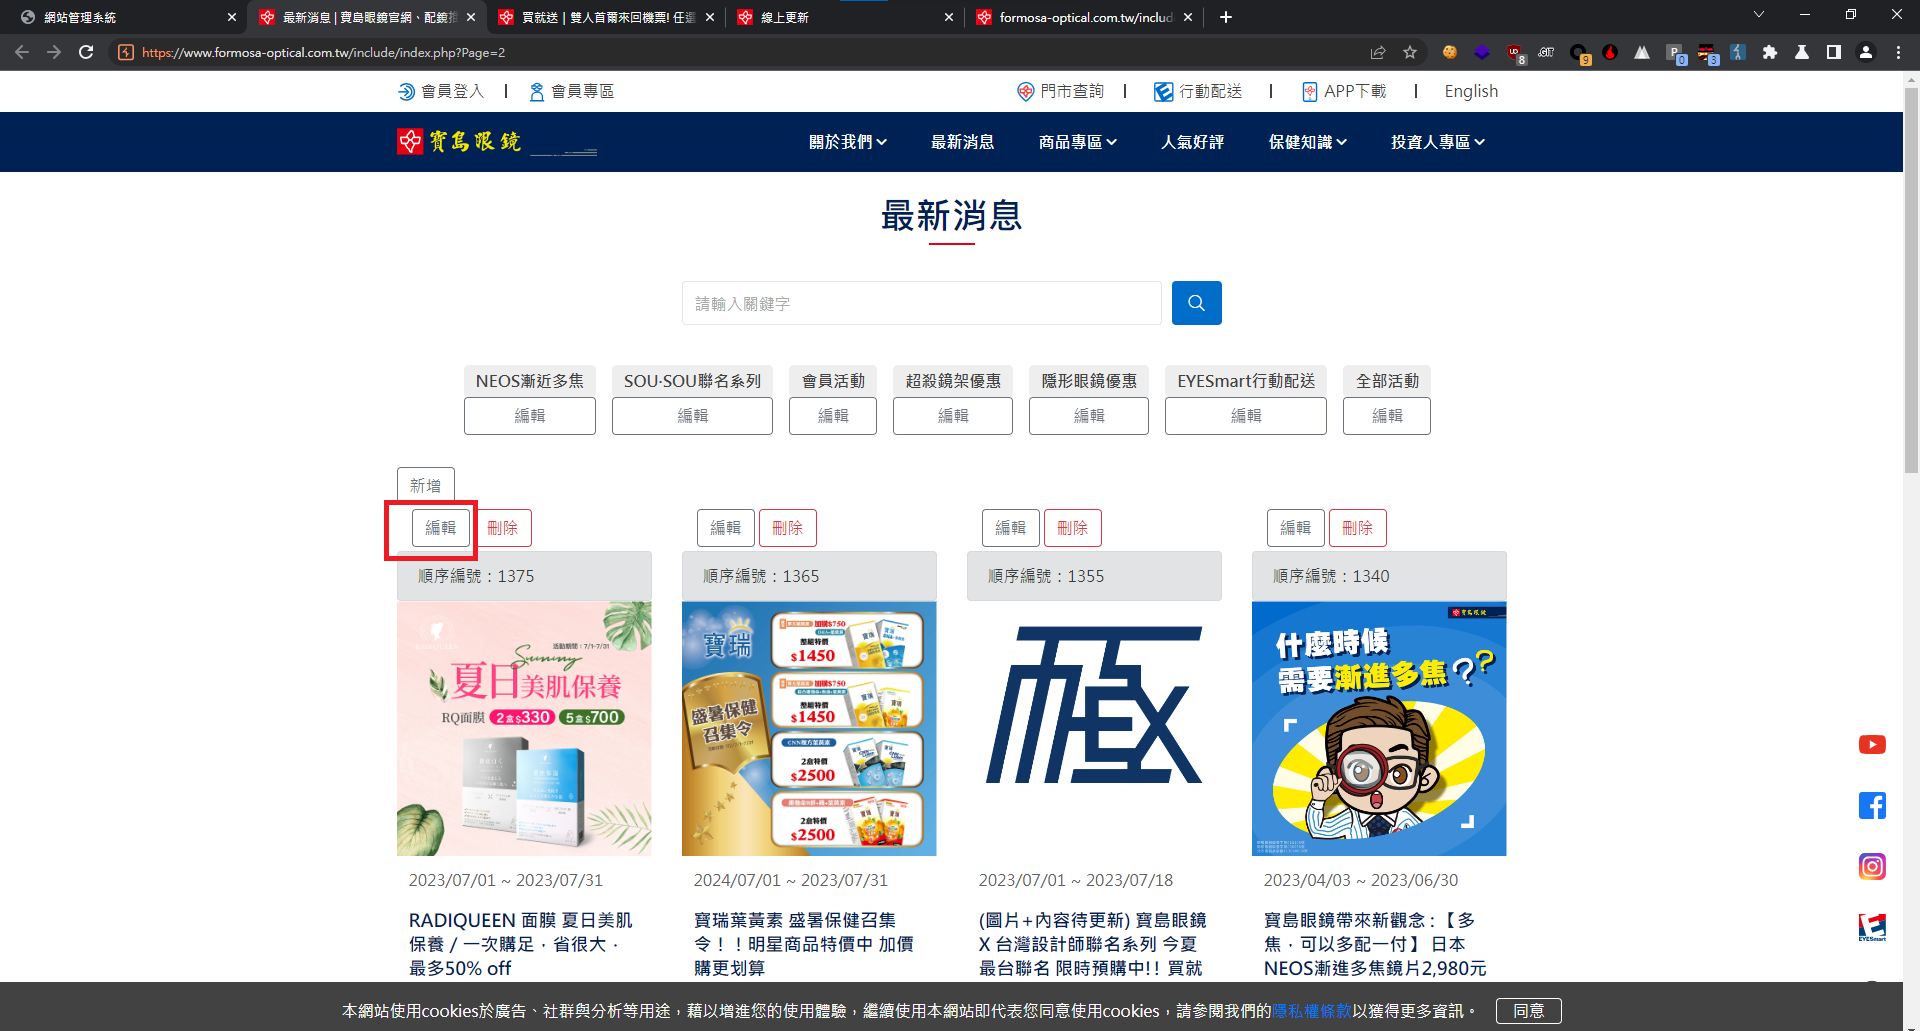Screen dimensions: 1920x1031
Task: Switch language to English
Action: pyautogui.click(x=1471, y=91)
